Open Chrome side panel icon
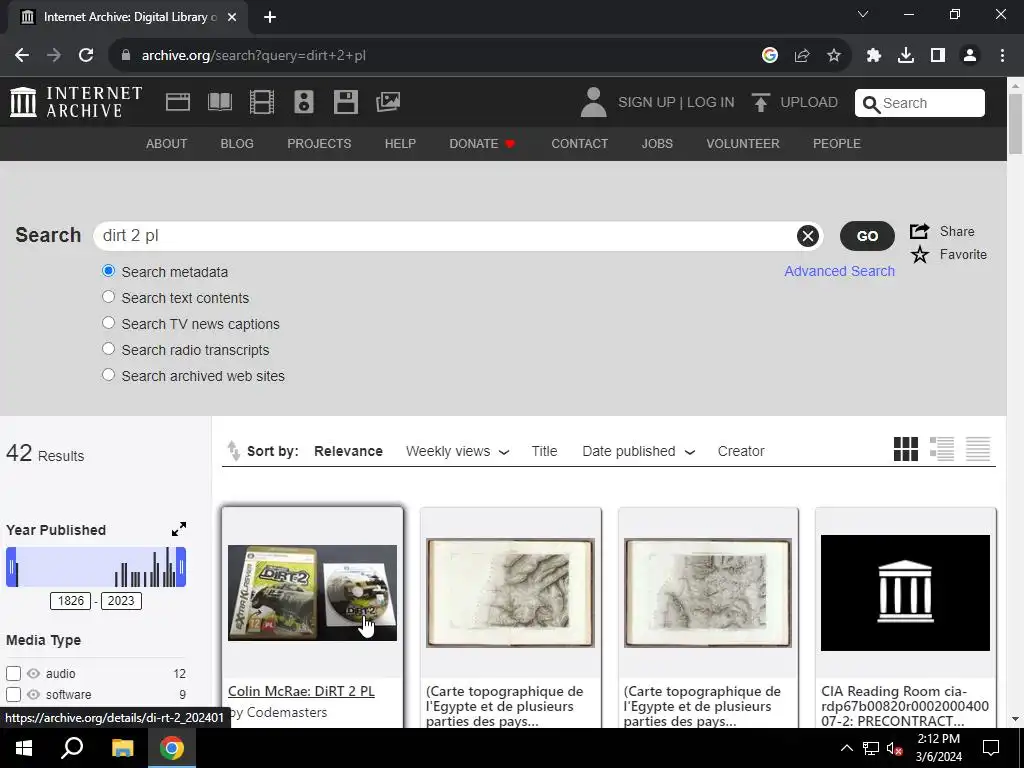Image resolution: width=1024 pixels, height=768 pixels. pyautogui.click(x=938, y=56)
